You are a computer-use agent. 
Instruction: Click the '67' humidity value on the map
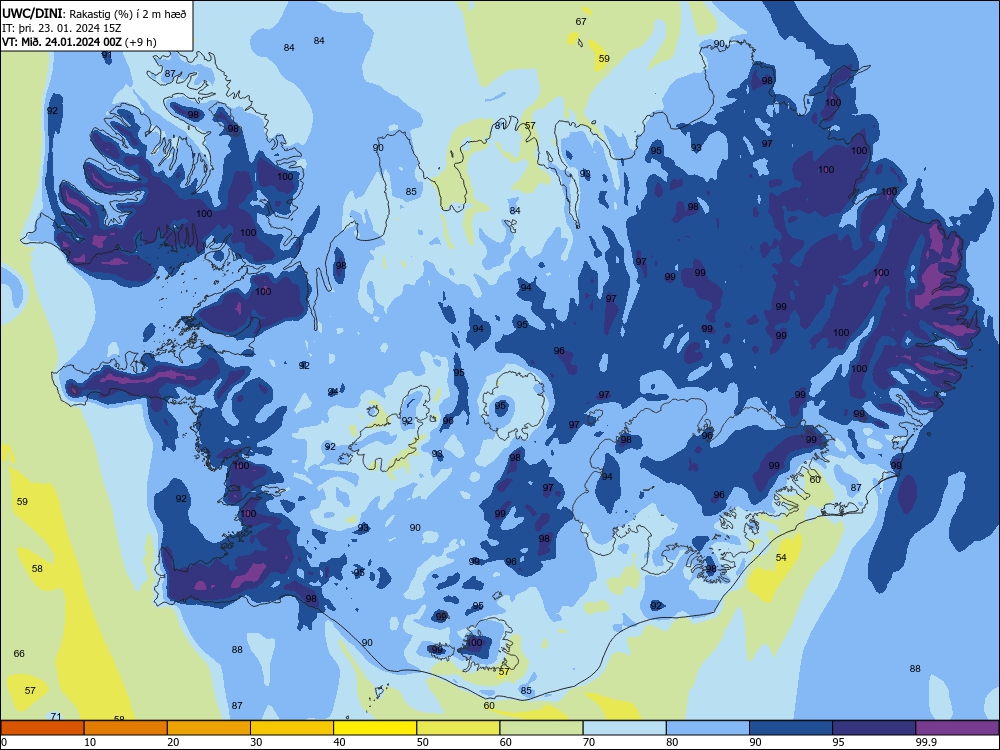(581, 22)
